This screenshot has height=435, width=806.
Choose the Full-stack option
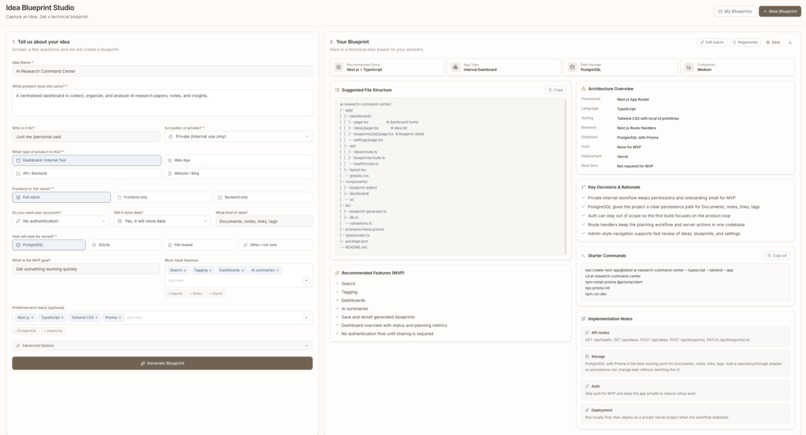62,197
